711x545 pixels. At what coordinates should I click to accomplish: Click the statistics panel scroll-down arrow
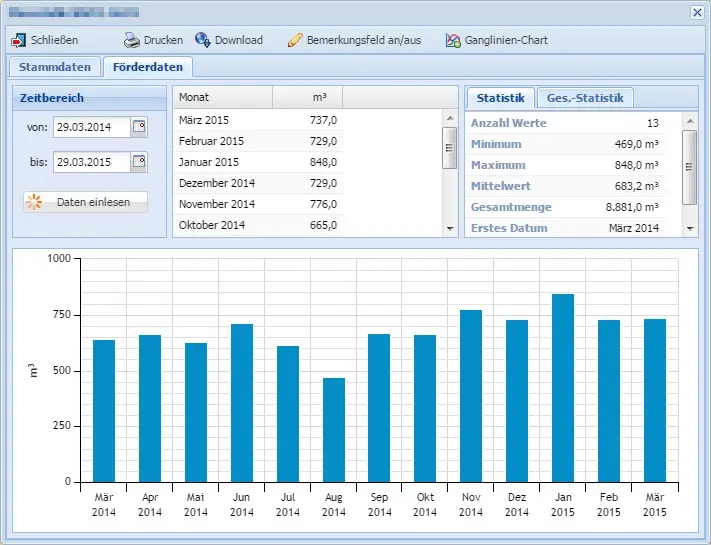point(690,229)
